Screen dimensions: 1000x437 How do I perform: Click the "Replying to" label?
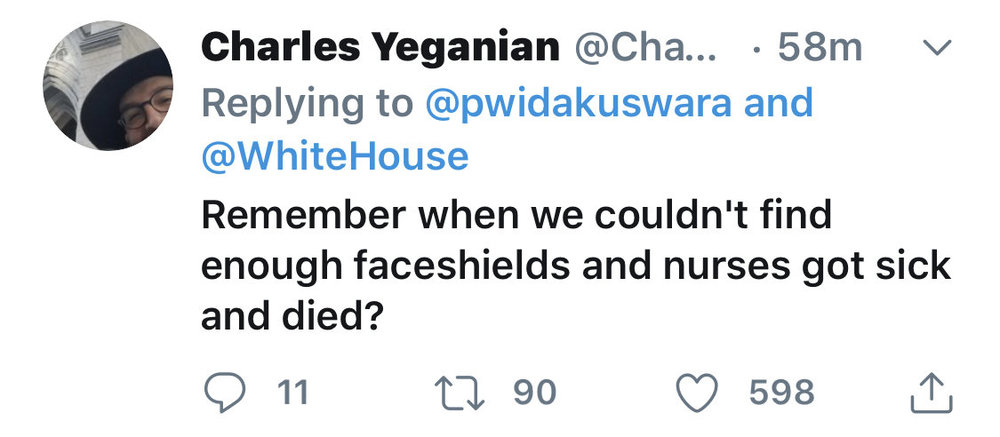306,102
